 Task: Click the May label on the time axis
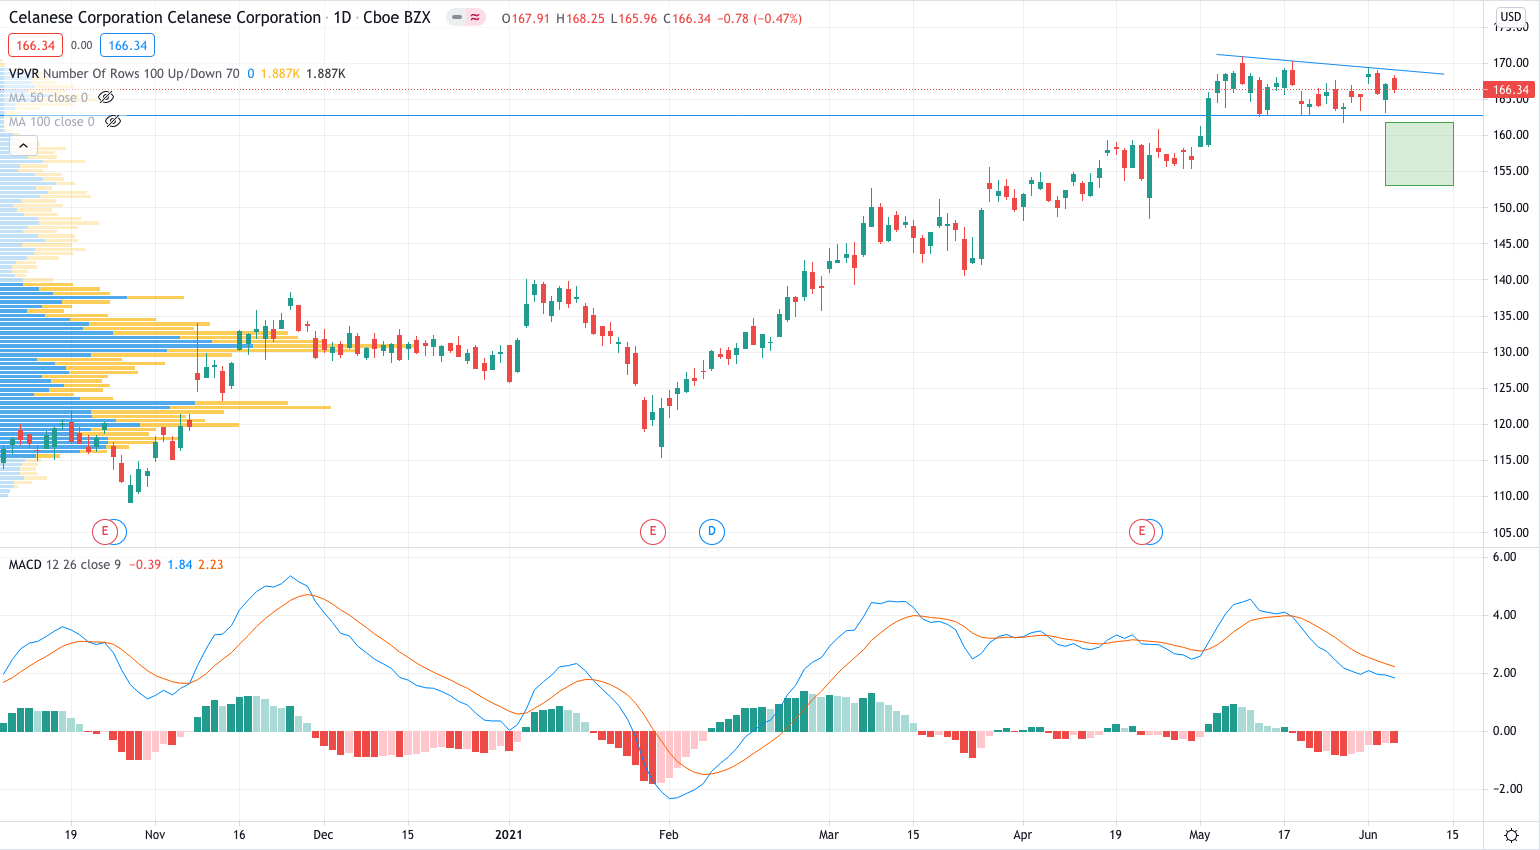click(x=1200, y=834)
